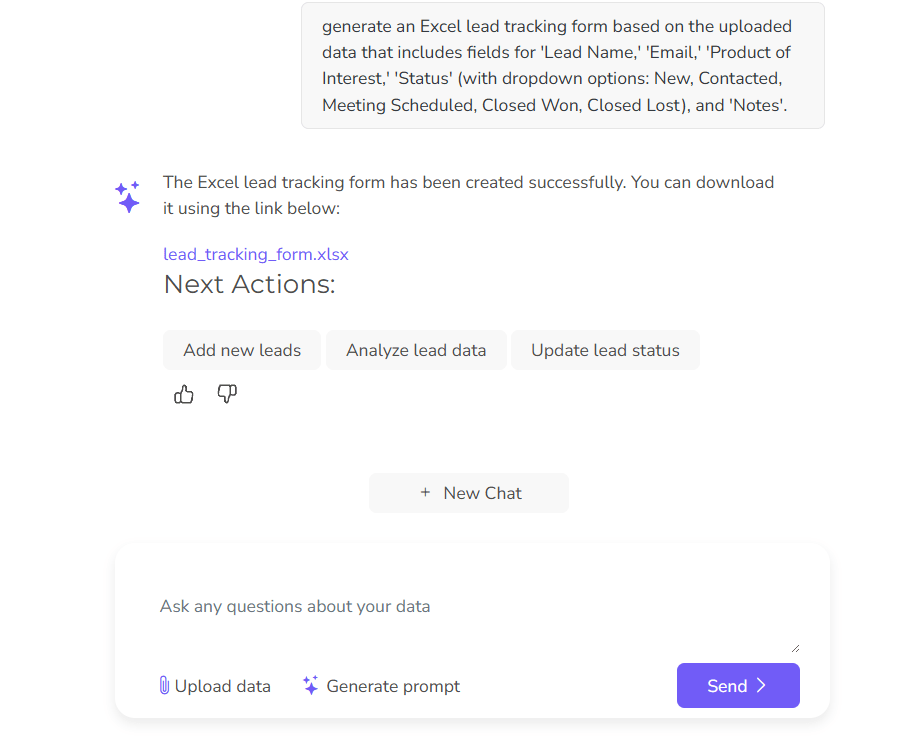Click the Next Actions heading

click(x=249, y=284)
